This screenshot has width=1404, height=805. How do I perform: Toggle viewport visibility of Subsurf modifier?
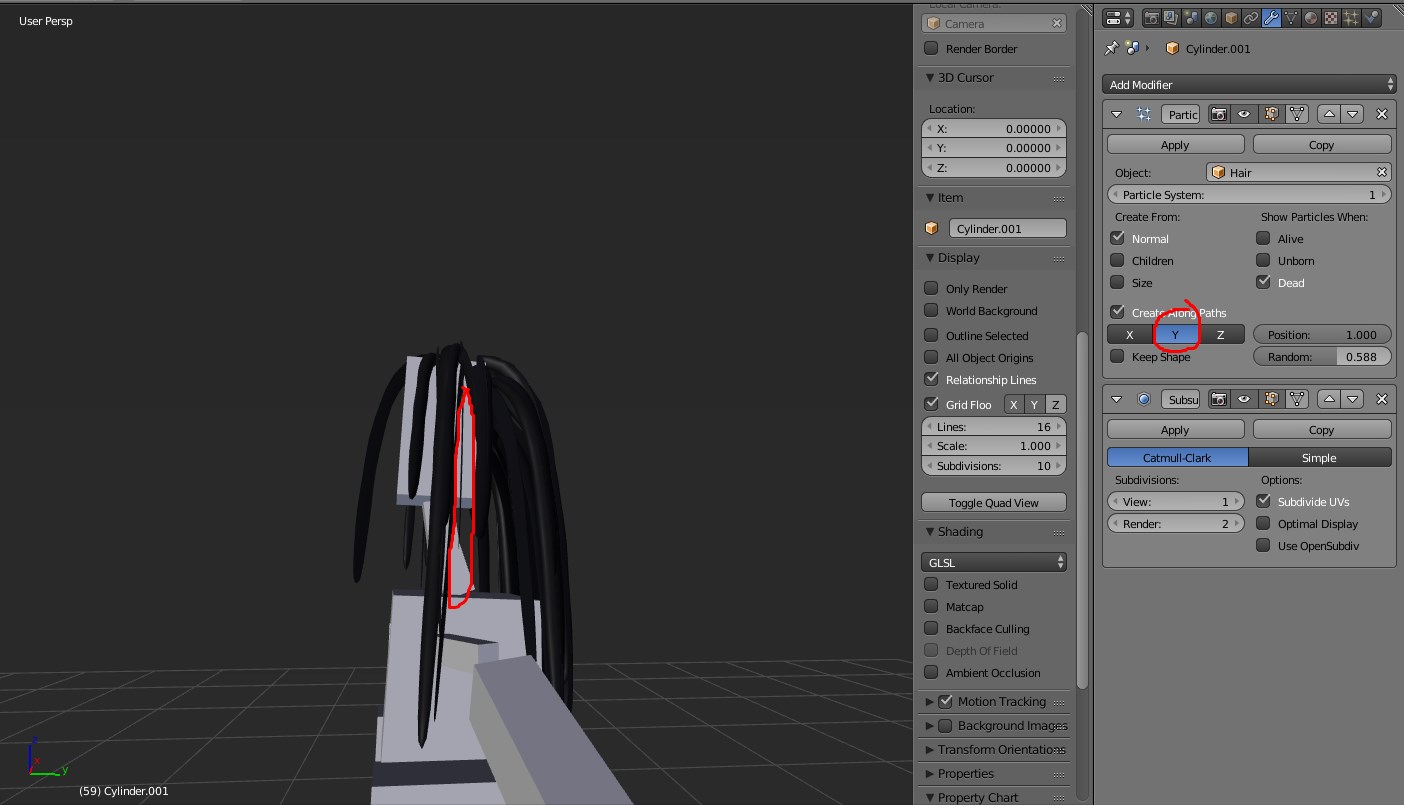click(1244, 398)
